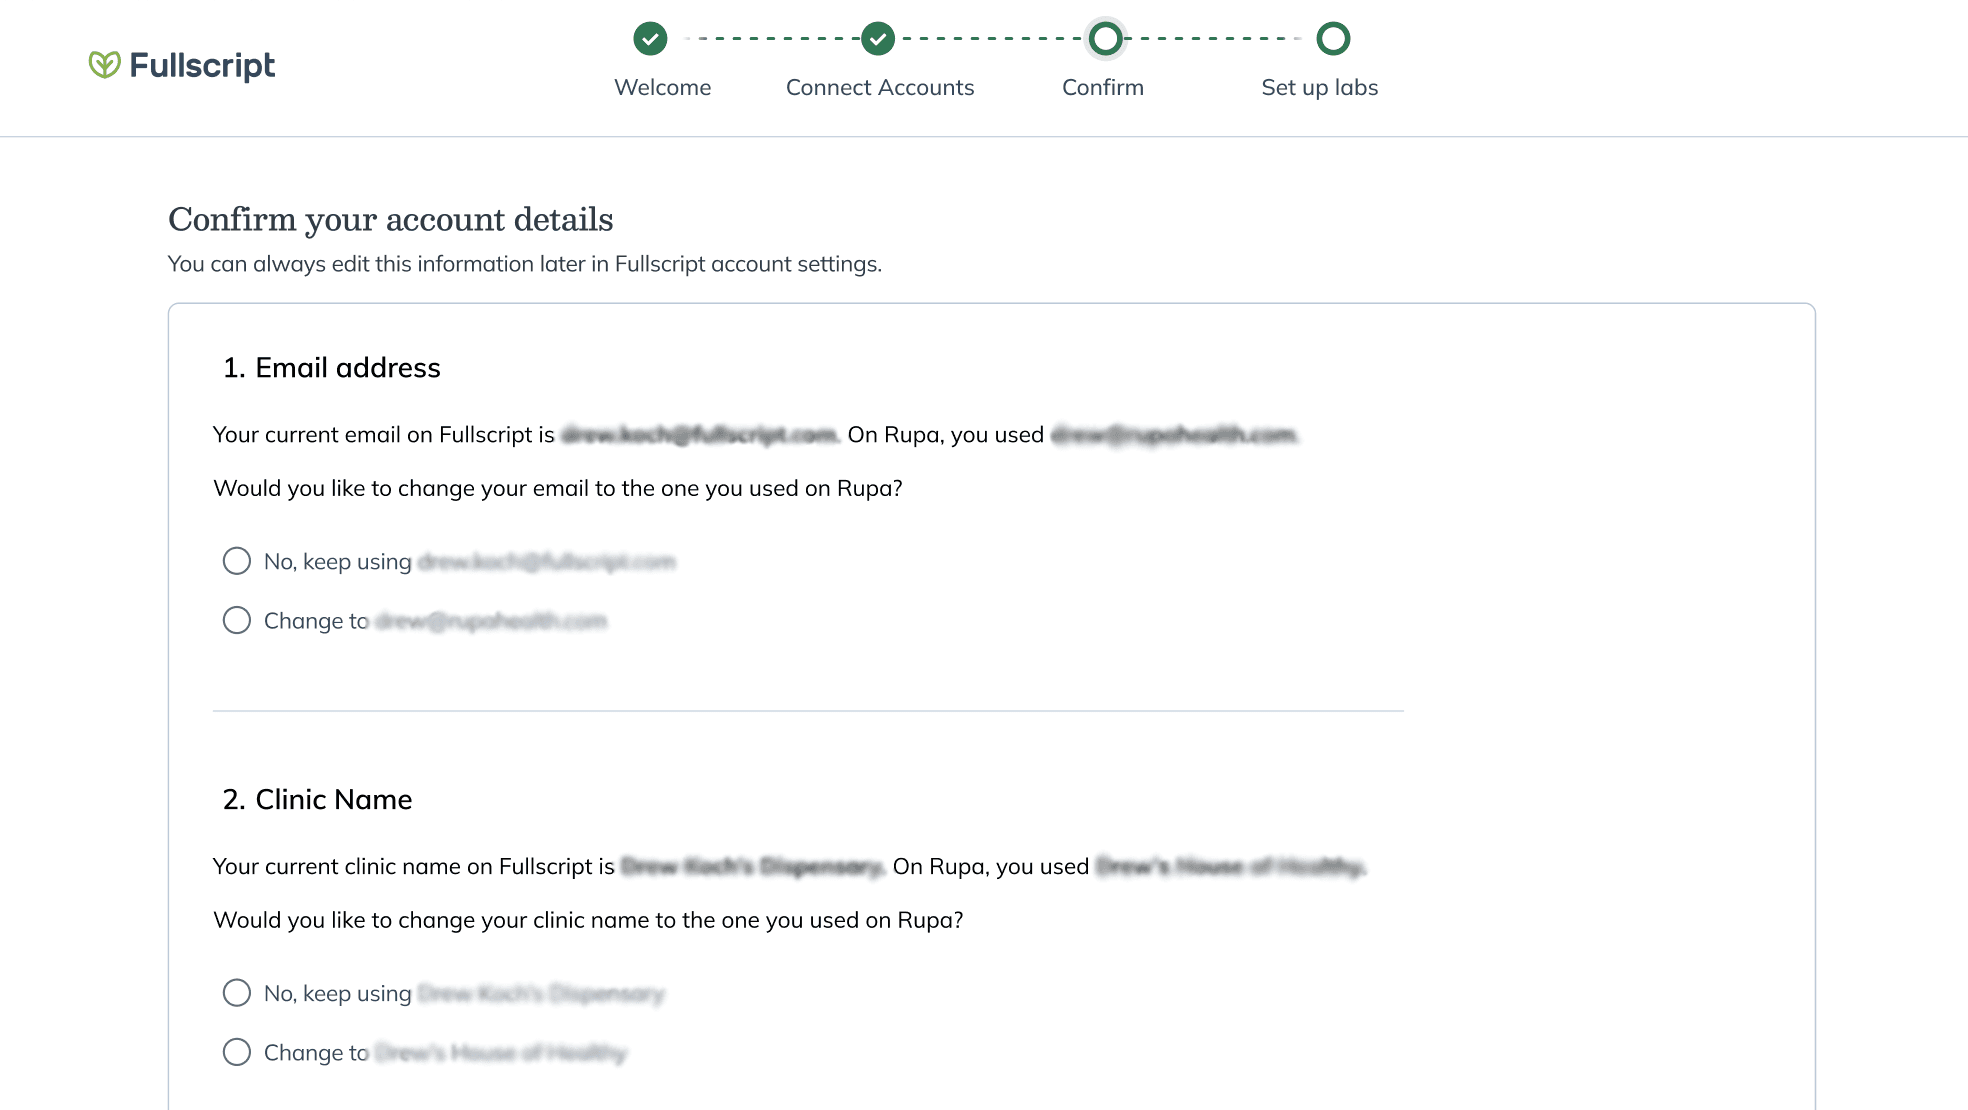Click the "Change to" clinic option text
This screenshot has height=1110, width=1968.
coord(316,1053)
